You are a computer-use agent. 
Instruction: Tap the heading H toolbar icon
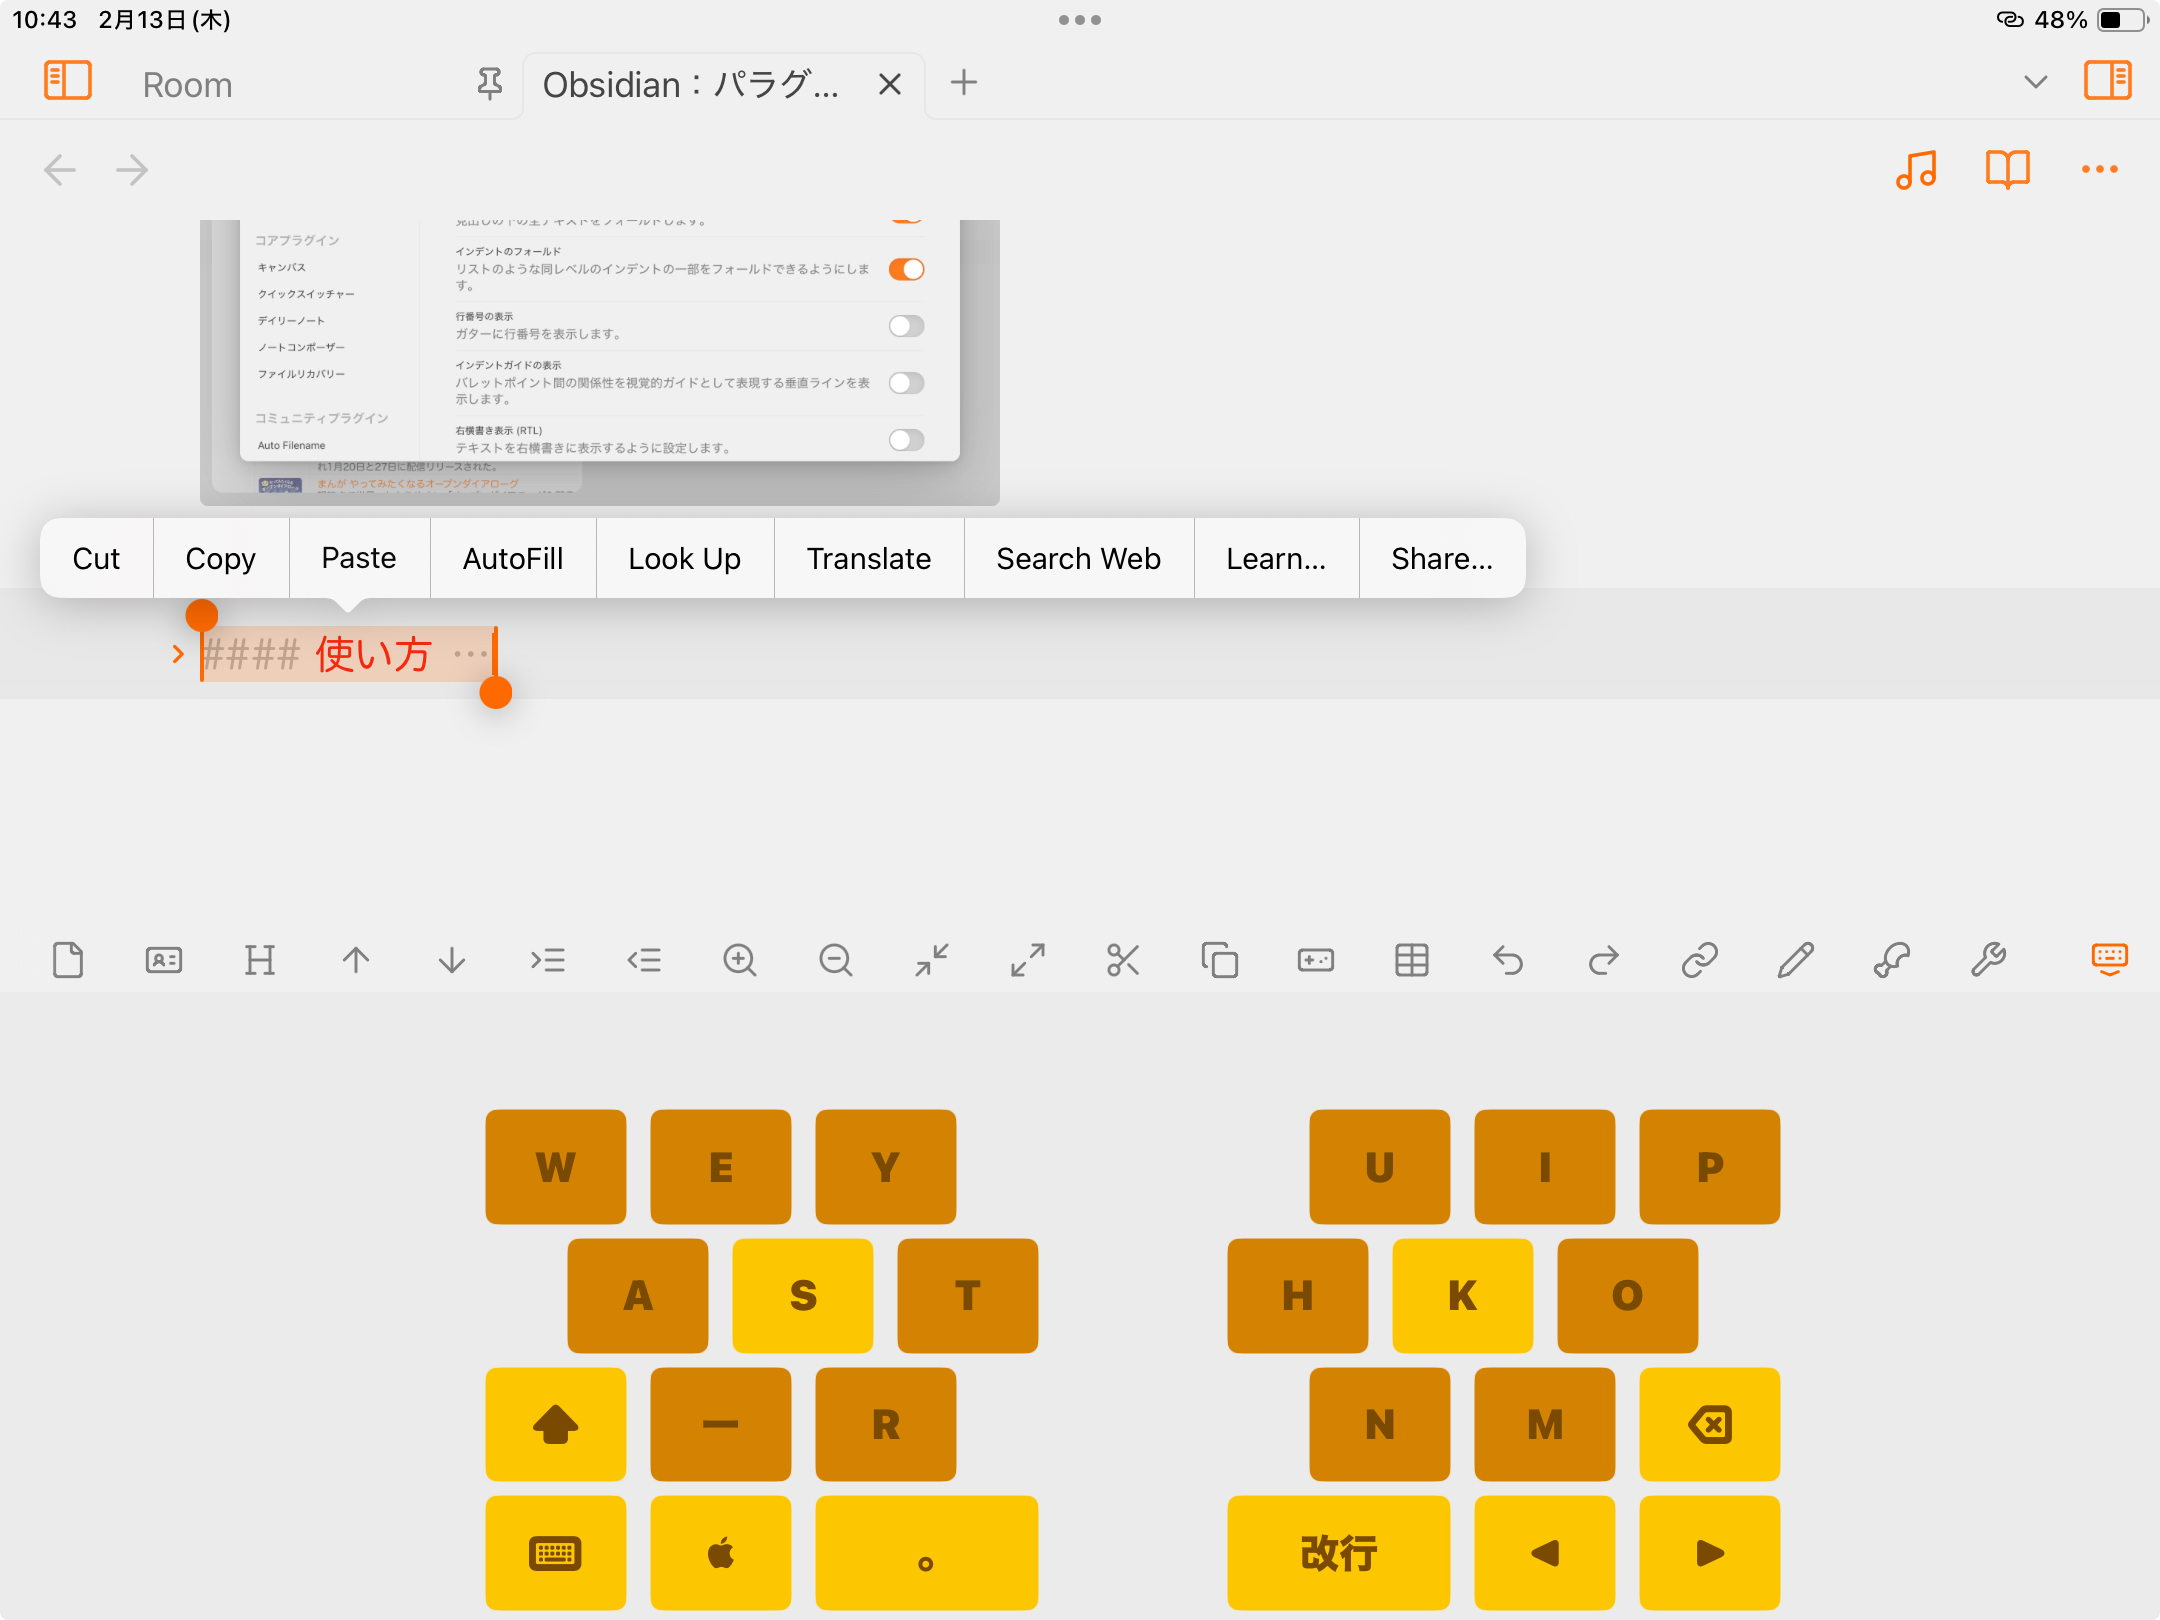click(x=260, y=960)
